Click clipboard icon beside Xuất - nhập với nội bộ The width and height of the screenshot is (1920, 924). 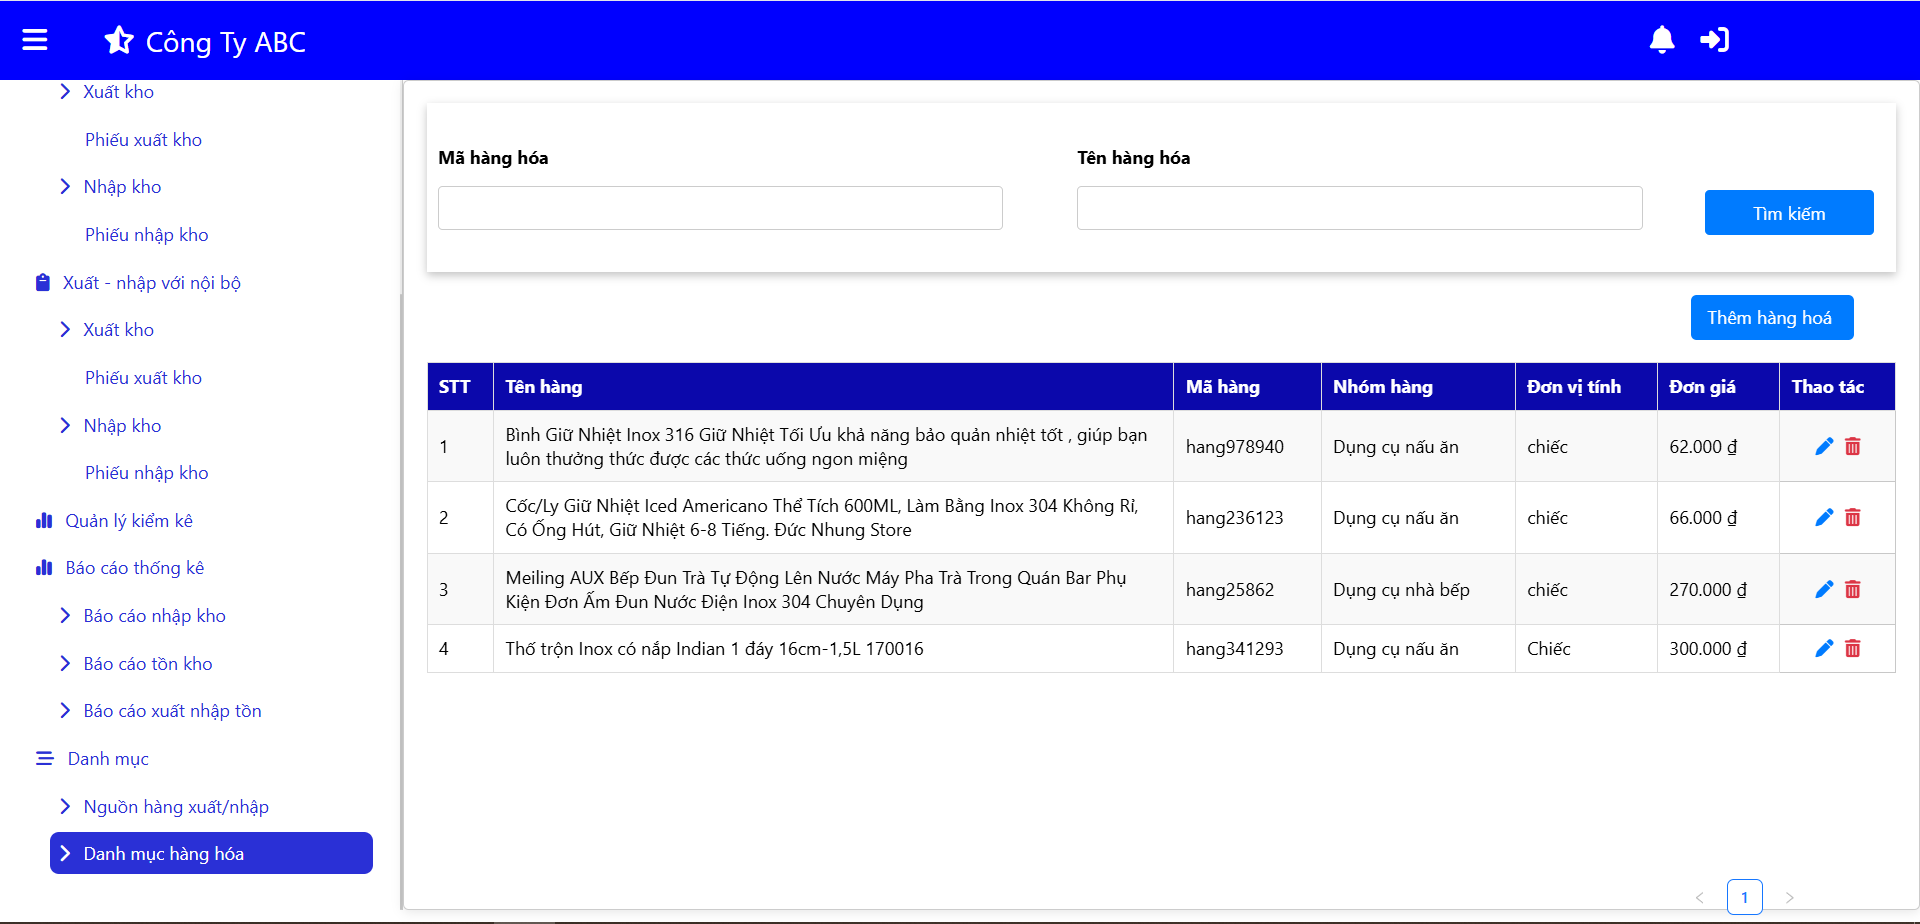click(x=43, y=283)
